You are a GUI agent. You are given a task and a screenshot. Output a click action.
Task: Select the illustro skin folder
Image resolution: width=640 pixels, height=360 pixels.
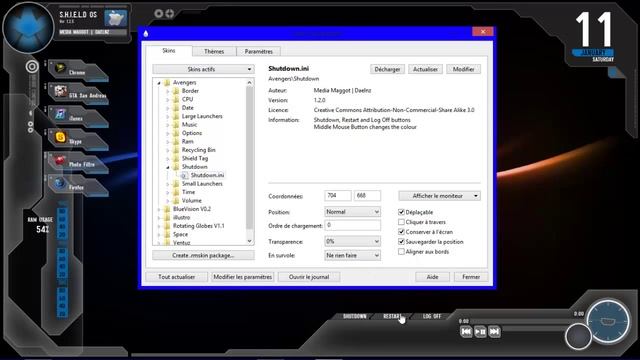[181, 218]
